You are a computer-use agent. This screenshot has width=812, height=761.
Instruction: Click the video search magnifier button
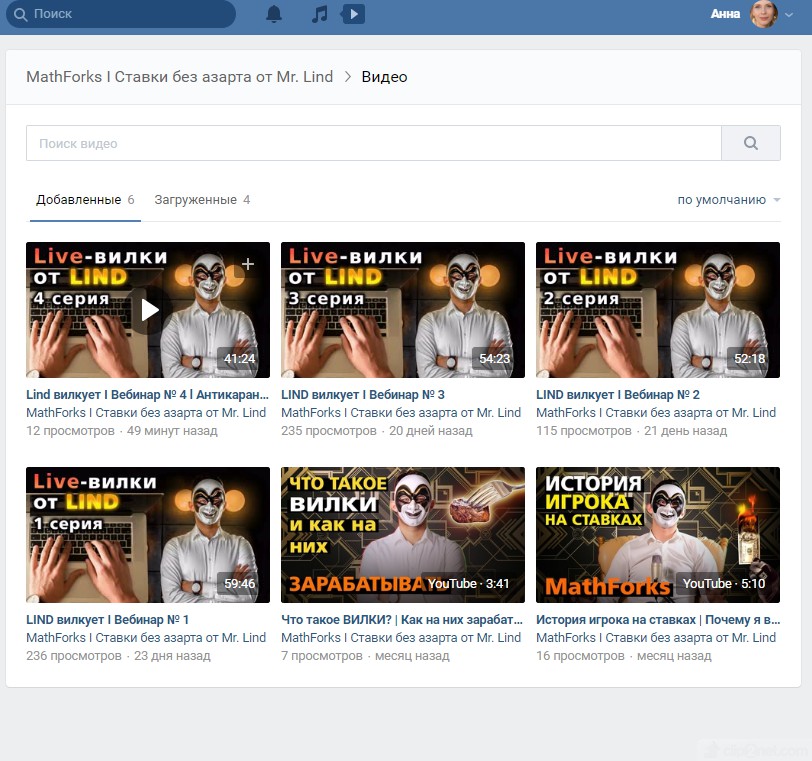[751, 143]
